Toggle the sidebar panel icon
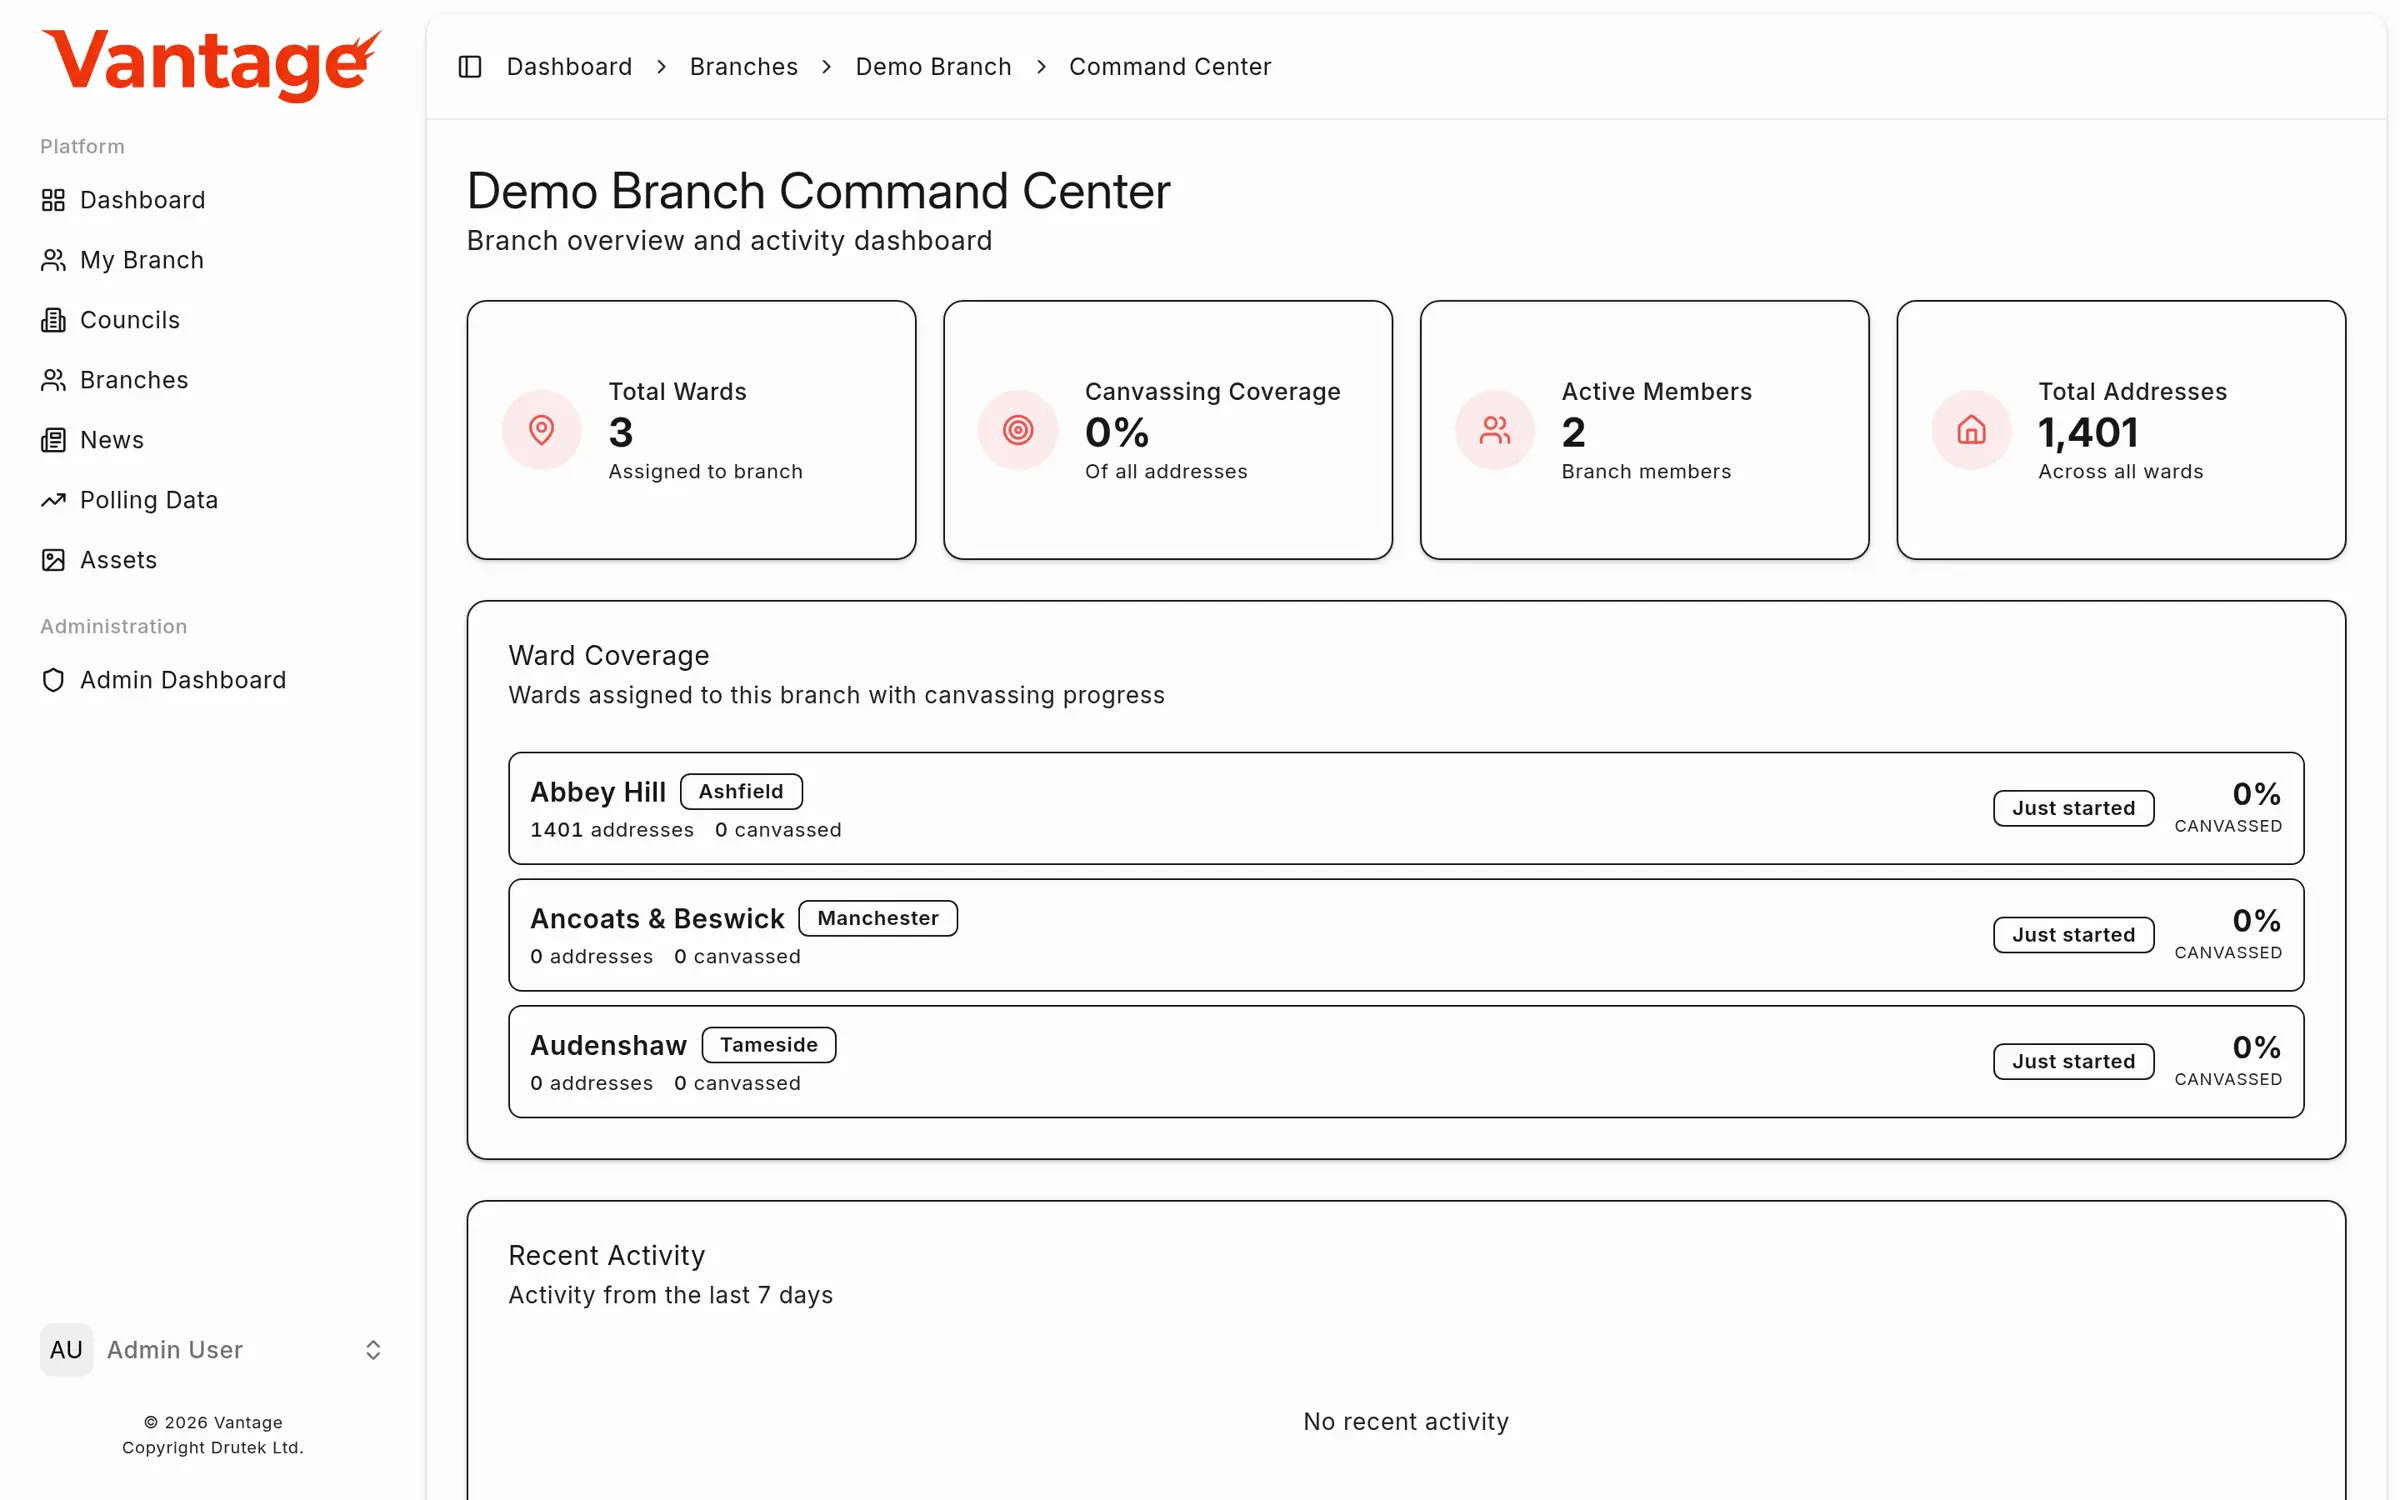The image size is (2400, 1500). coord(470,67)
